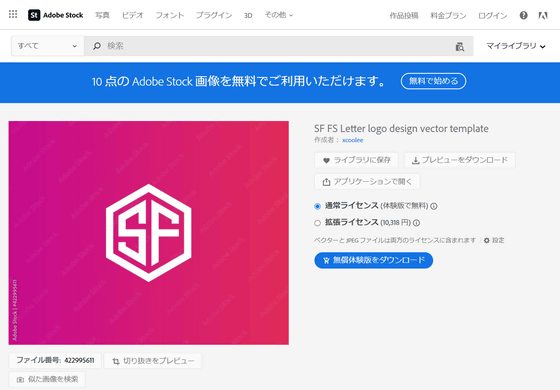Go to the 写真 section
Viewport: 560px width, 390px height.
[102, 15]
